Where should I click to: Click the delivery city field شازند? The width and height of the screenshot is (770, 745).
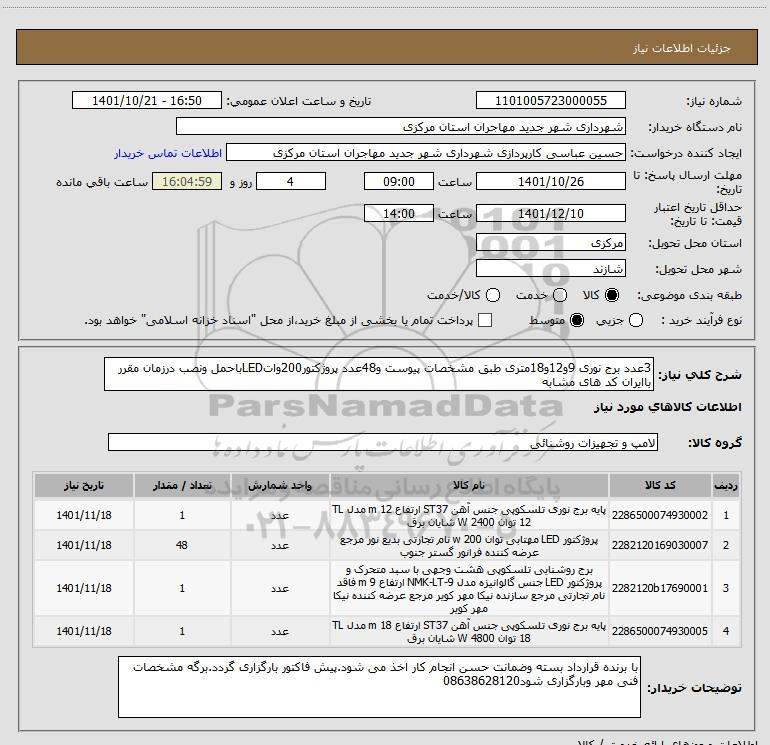click(550, 268)
